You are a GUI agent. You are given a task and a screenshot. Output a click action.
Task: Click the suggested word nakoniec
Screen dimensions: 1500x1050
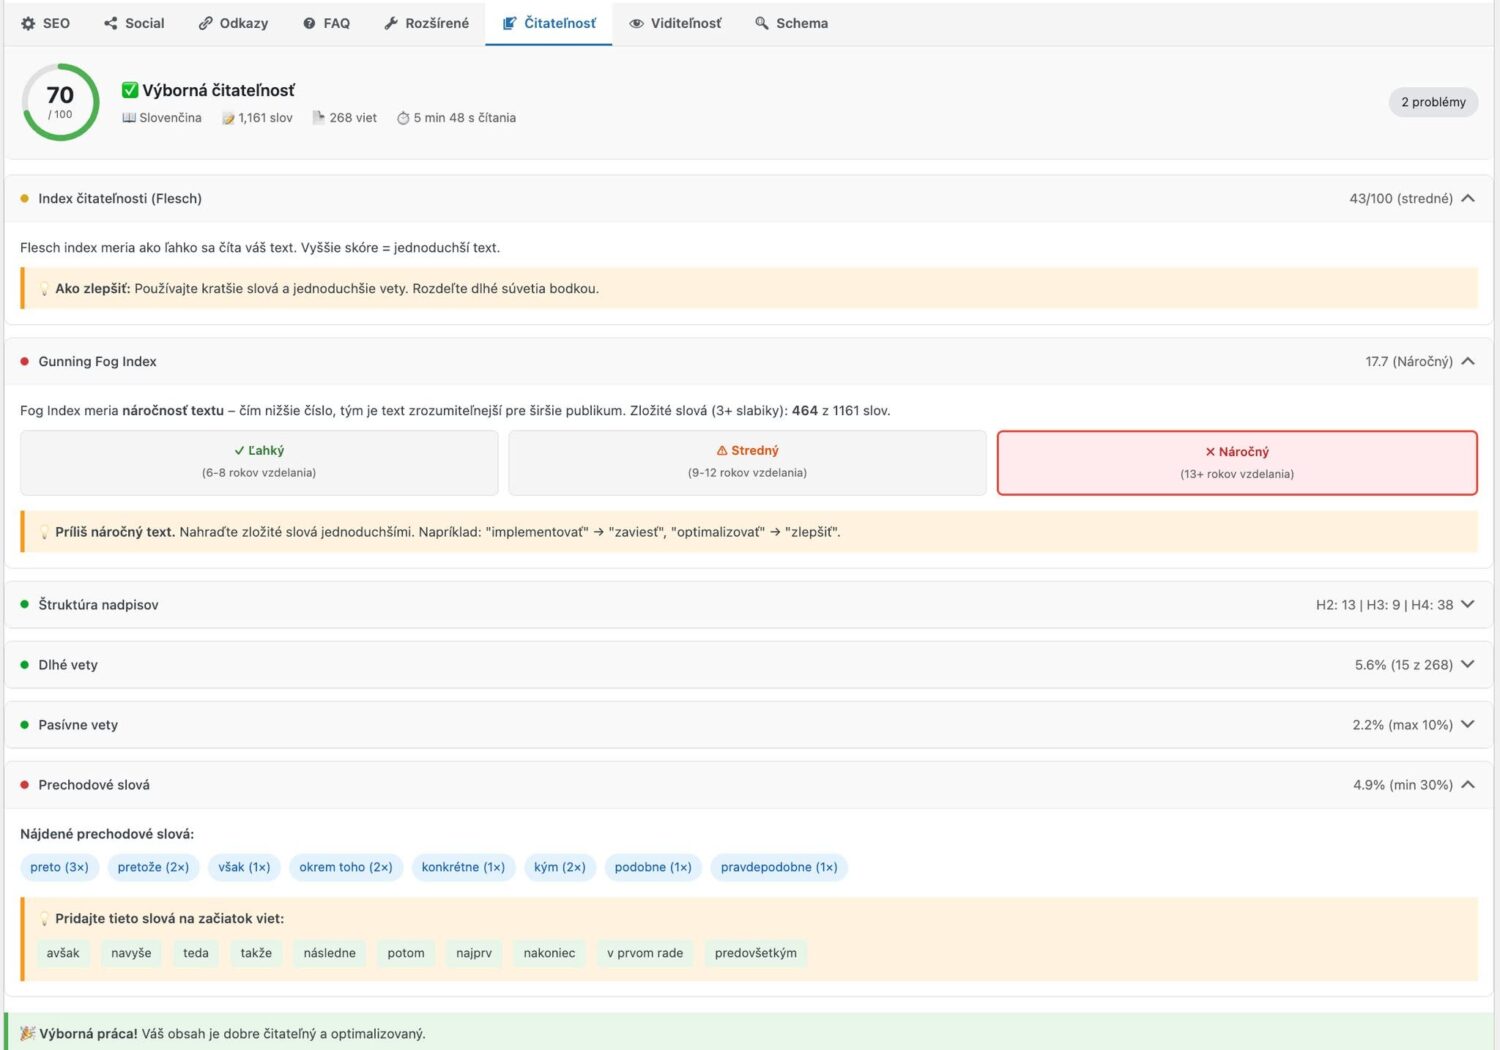(x=549, y=953)
